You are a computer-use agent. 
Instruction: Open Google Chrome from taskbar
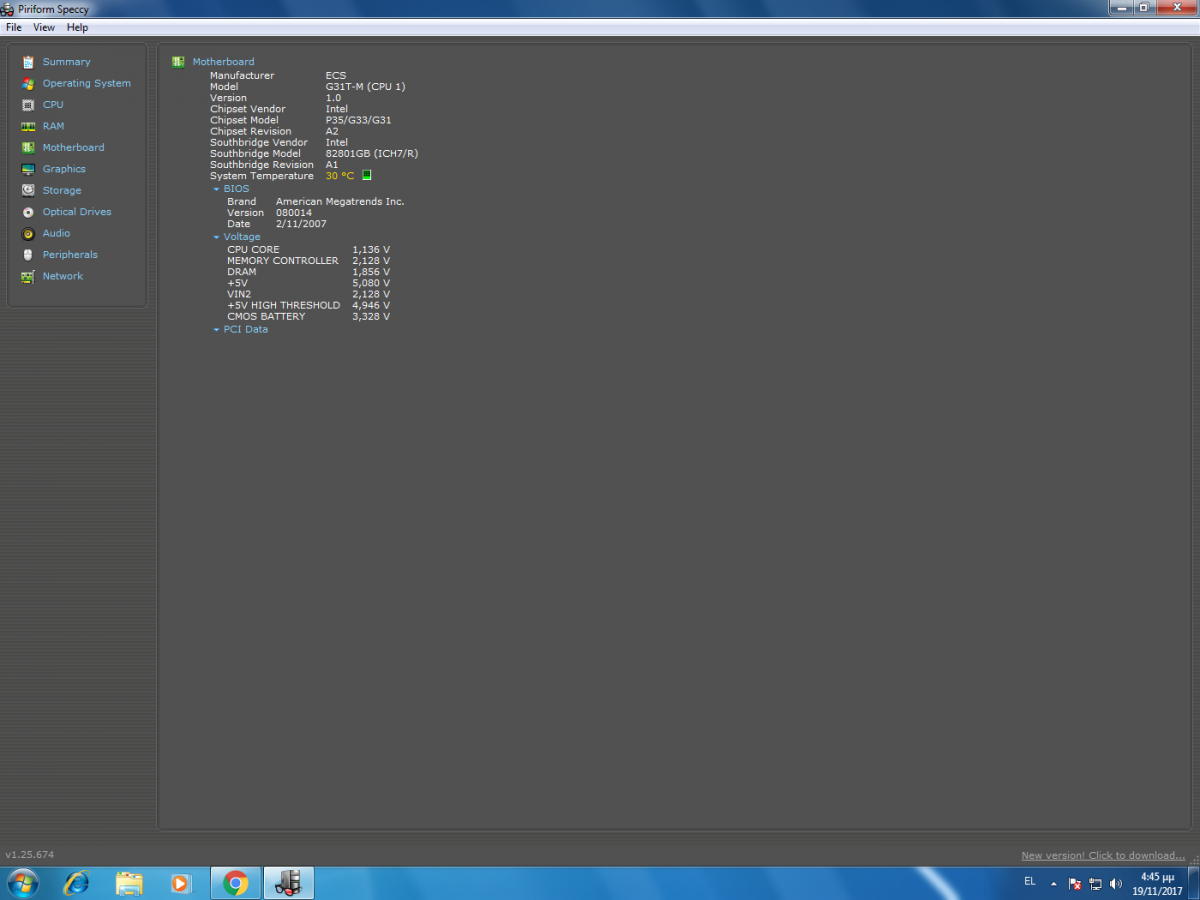coord(236,883)
